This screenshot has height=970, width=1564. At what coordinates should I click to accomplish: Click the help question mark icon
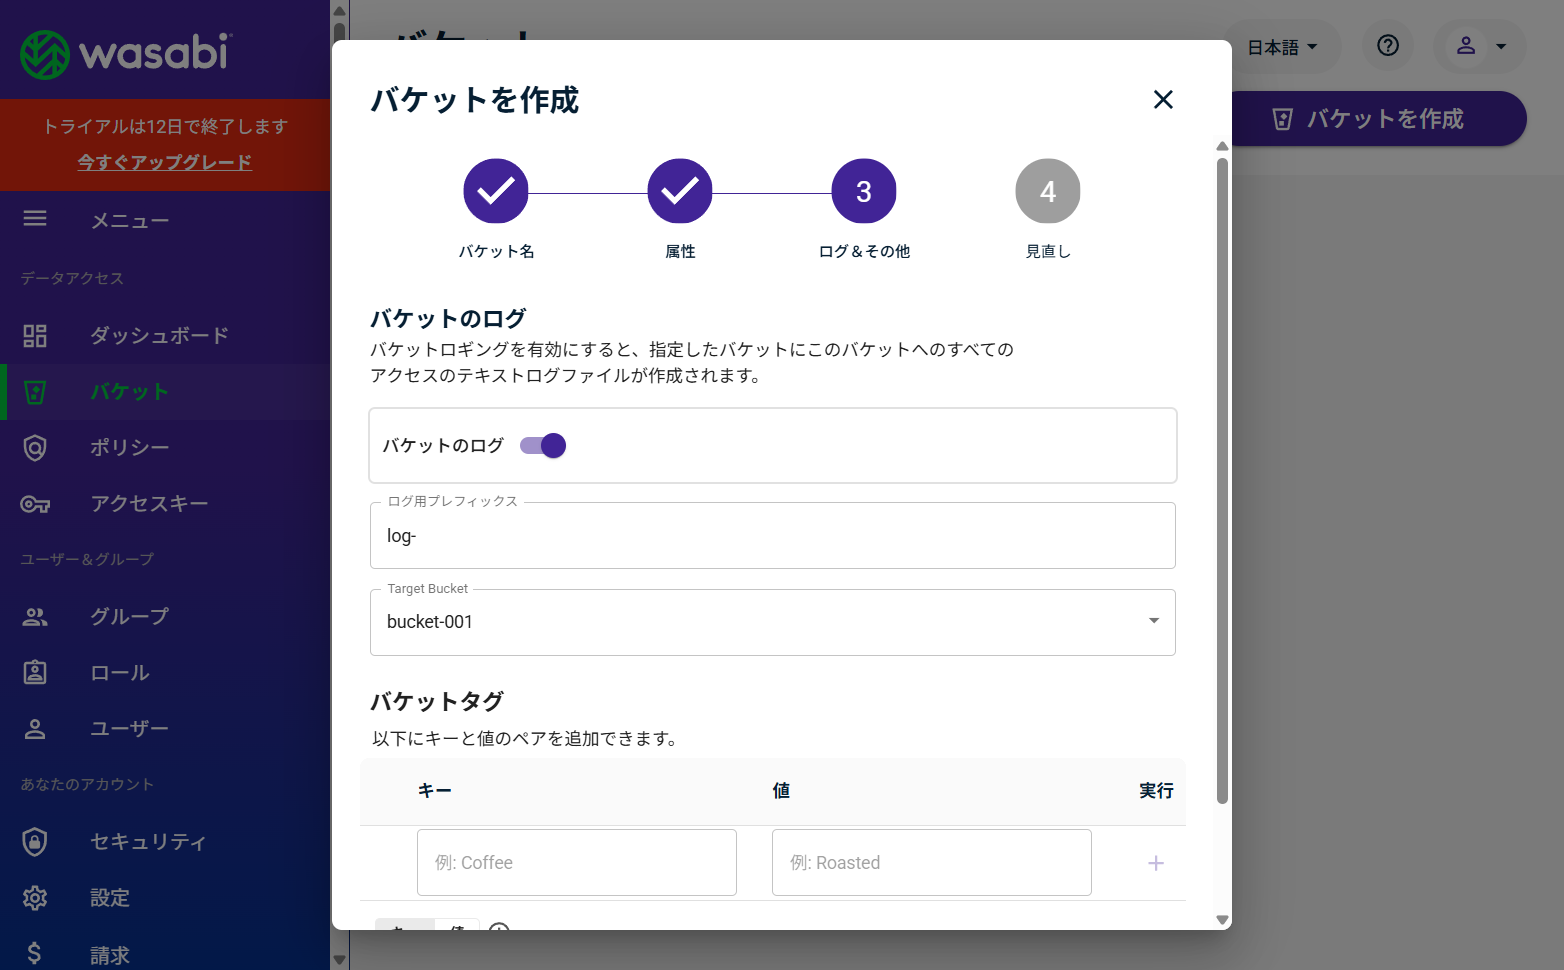coord(1388,45)
